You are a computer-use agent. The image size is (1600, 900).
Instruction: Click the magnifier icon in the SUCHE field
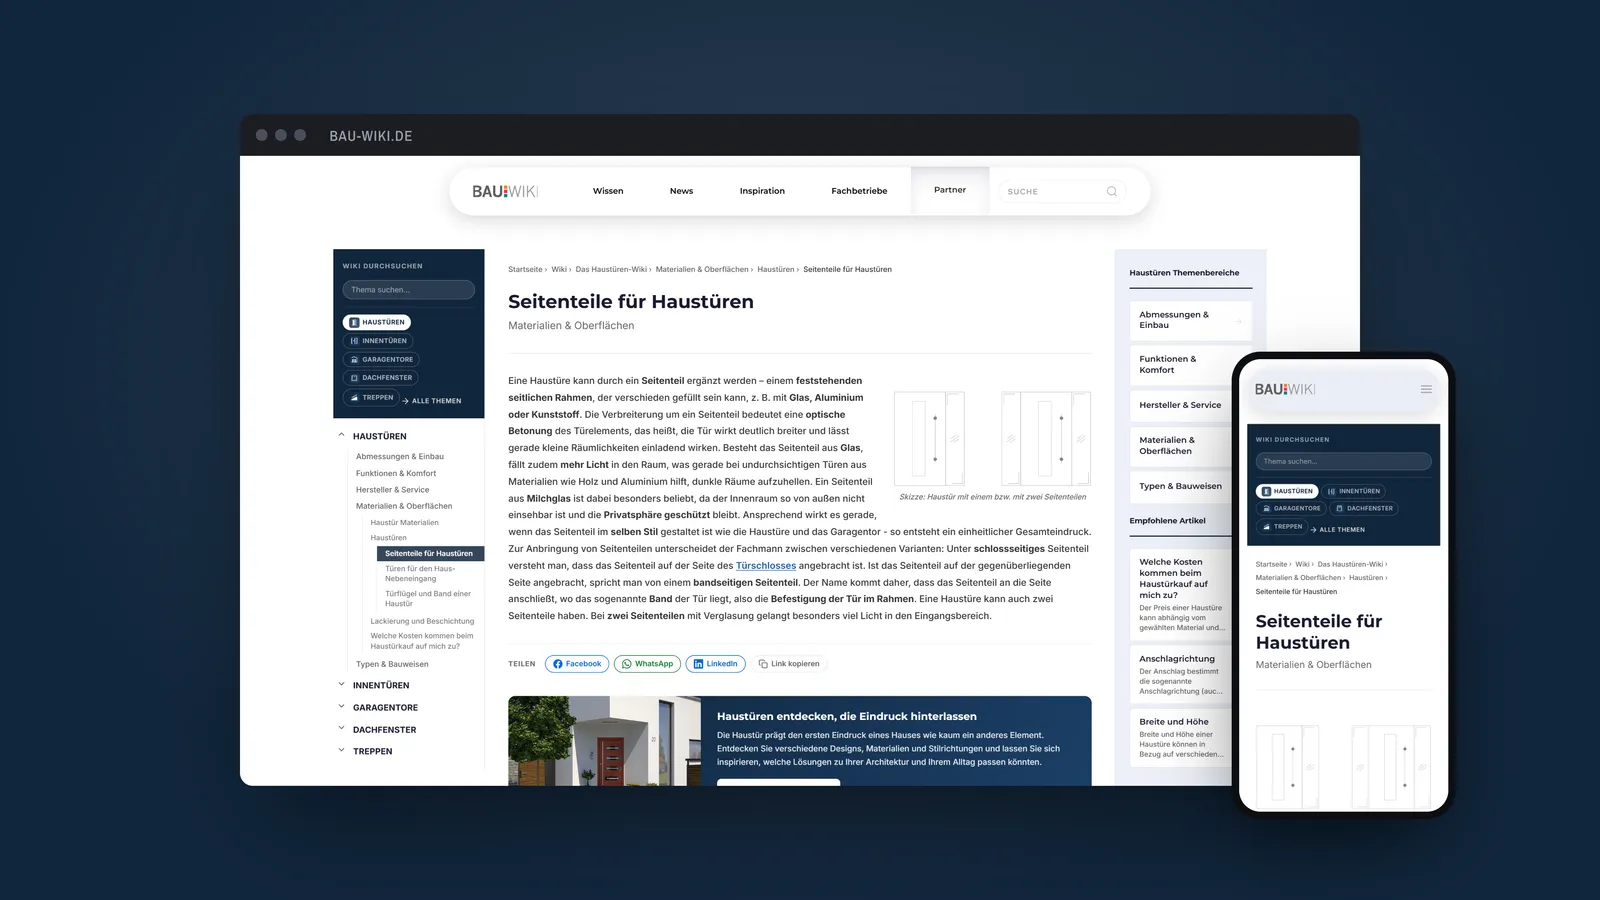pyautogui.click(x=1111, y=191)
